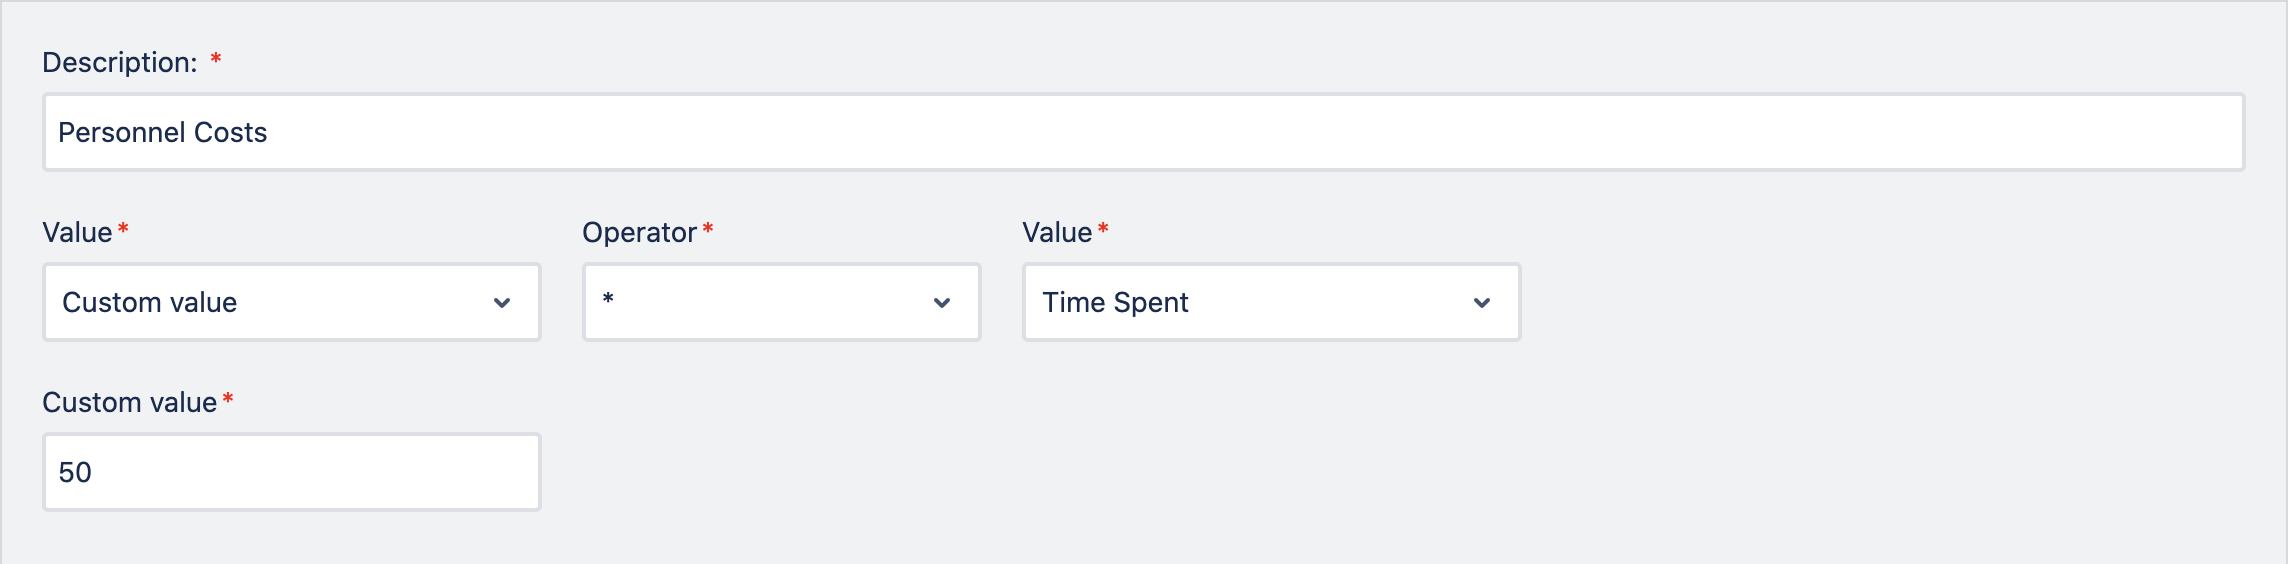Click the left "Value" label above Custom value dropdown
The image size is (2288, 564).
(77, 232)
